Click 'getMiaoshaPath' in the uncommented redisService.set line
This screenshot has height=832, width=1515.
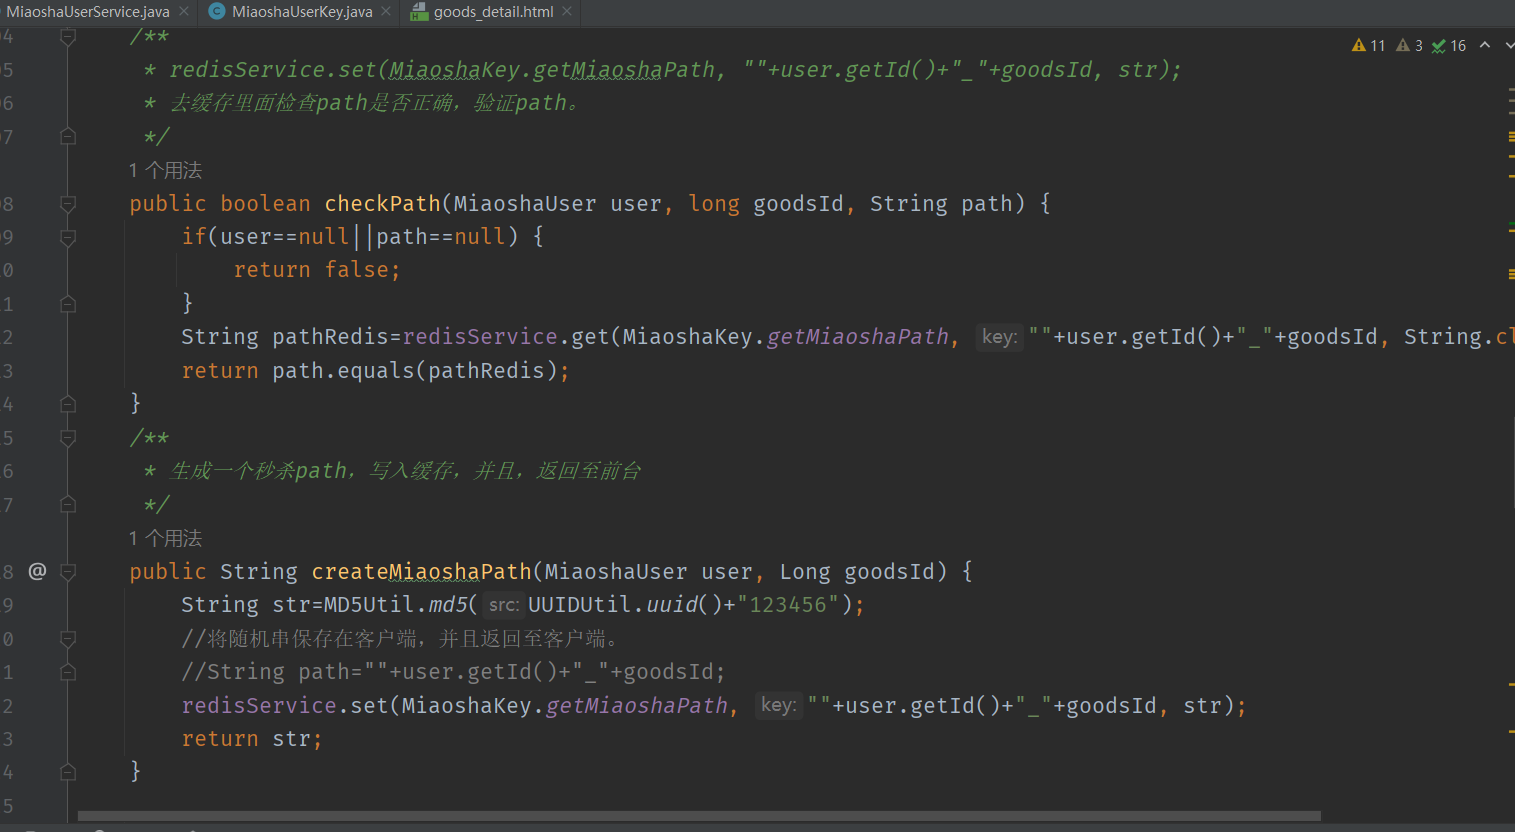(x=637, y=705)
